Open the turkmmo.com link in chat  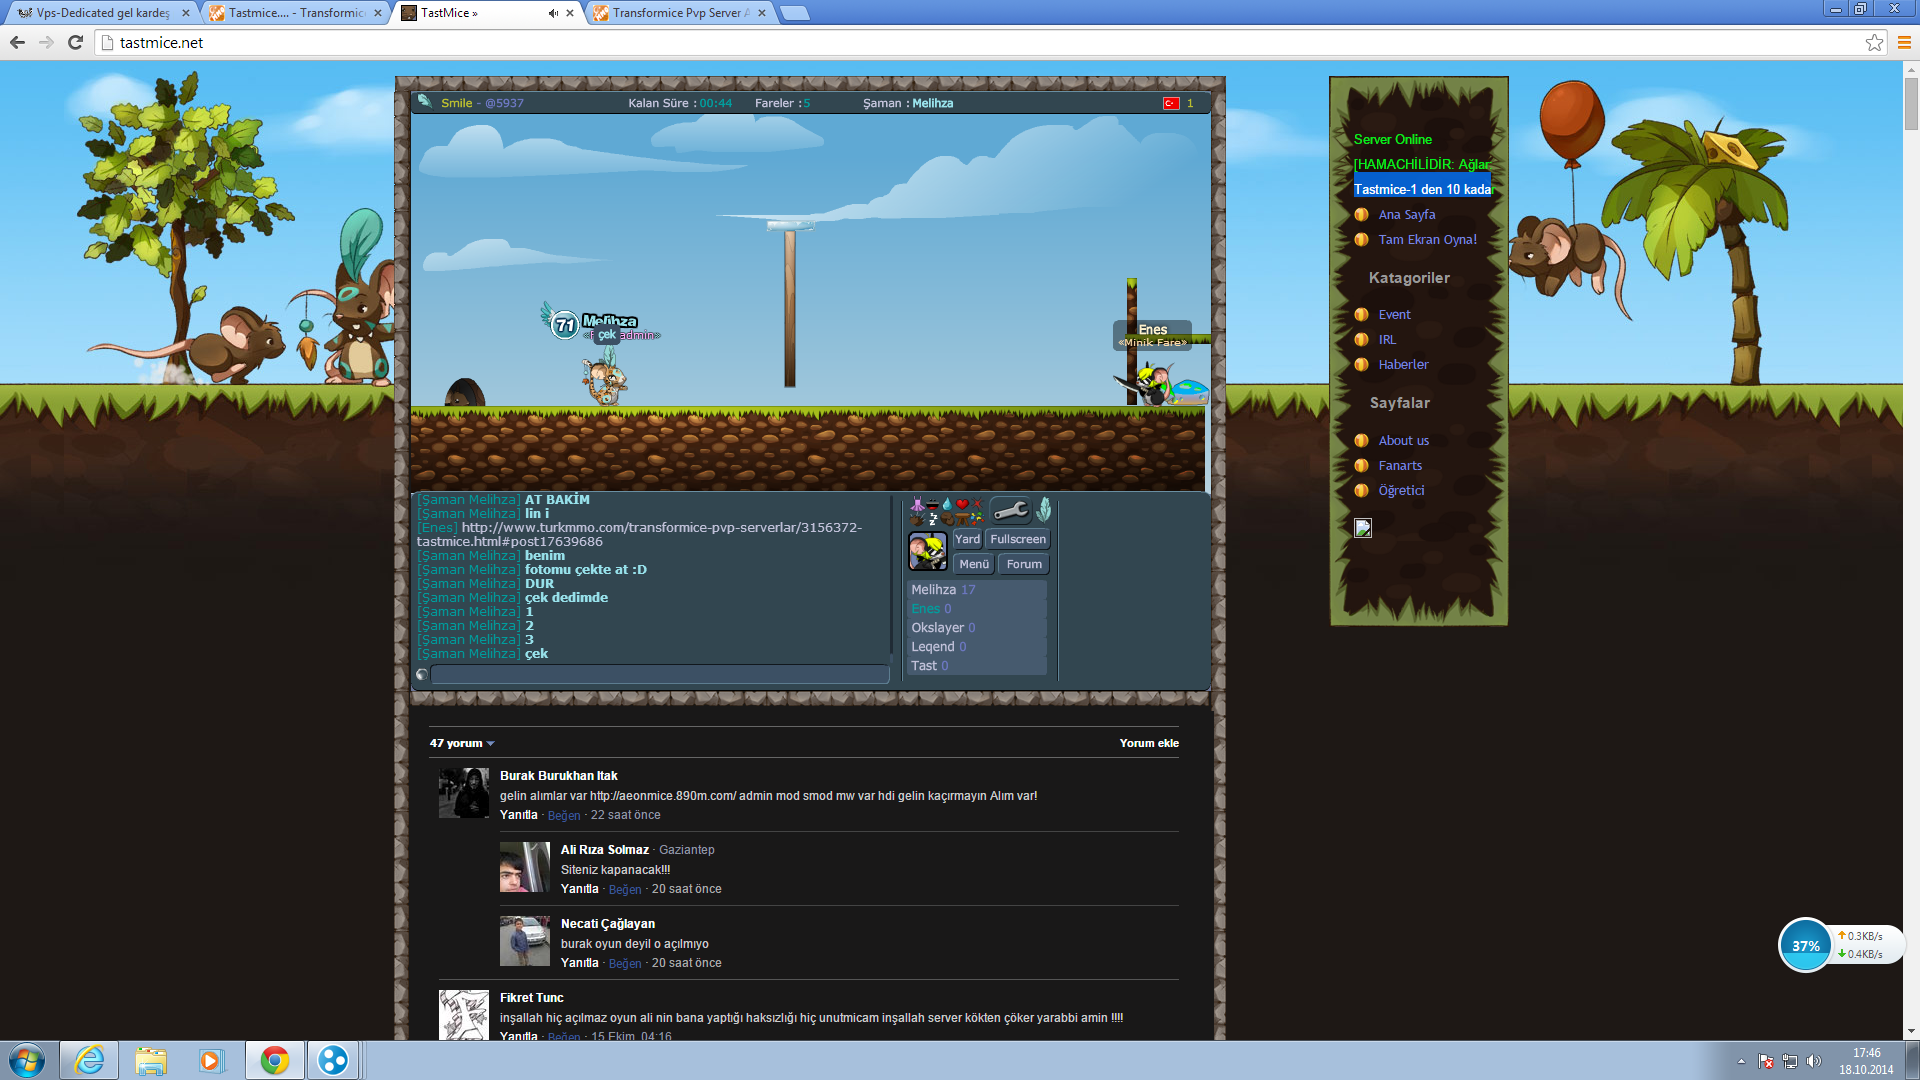click(x=639, y=535)
